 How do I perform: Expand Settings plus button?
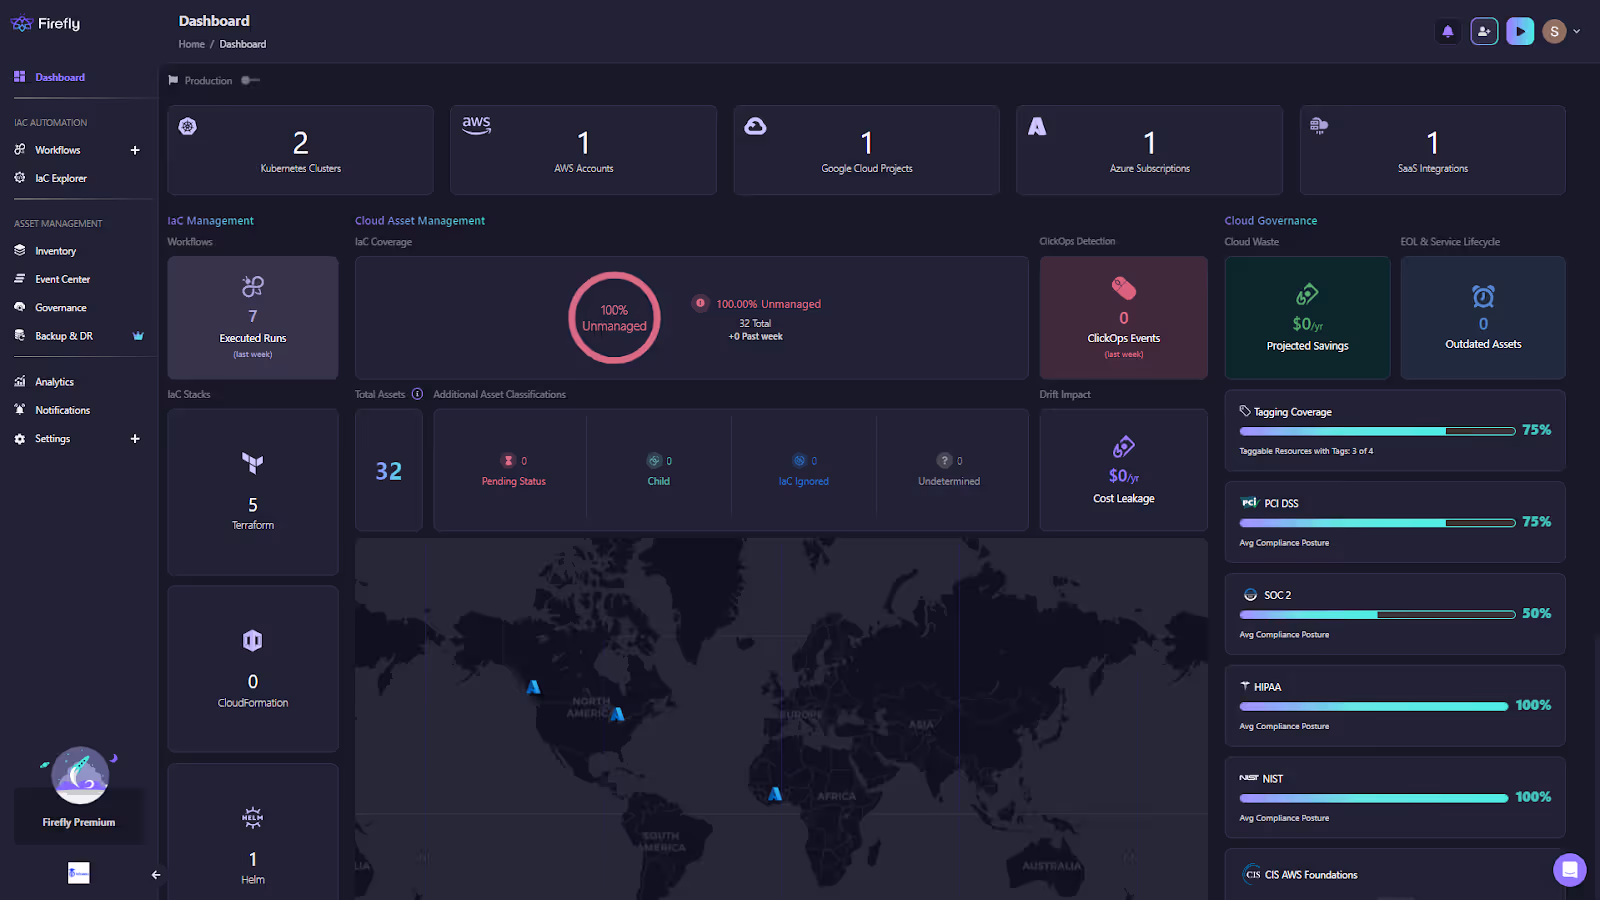pos(135,439)
